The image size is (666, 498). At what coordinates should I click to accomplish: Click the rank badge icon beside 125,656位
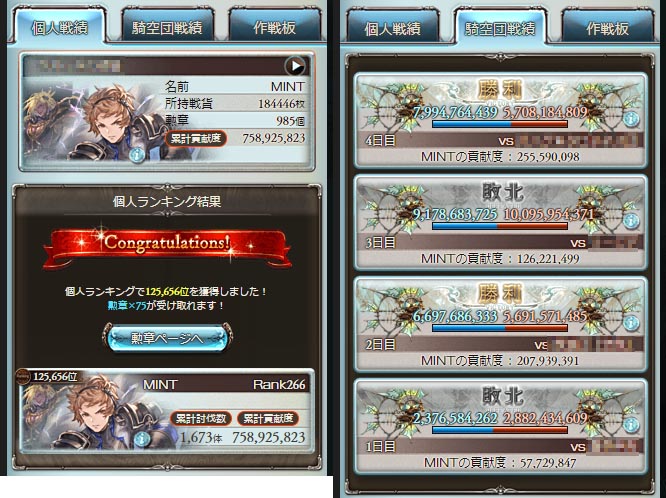(x=23, y=376)
